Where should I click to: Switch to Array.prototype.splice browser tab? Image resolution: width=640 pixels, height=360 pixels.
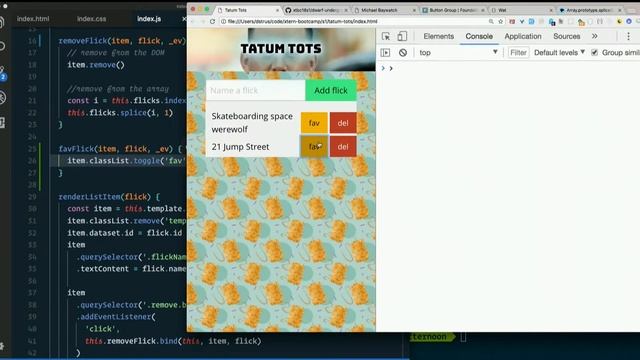coord(590,10)
